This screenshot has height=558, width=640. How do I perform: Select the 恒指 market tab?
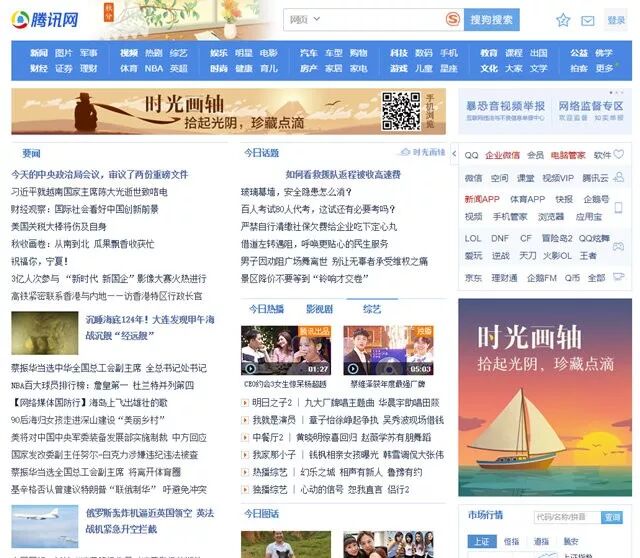point(511,541)
